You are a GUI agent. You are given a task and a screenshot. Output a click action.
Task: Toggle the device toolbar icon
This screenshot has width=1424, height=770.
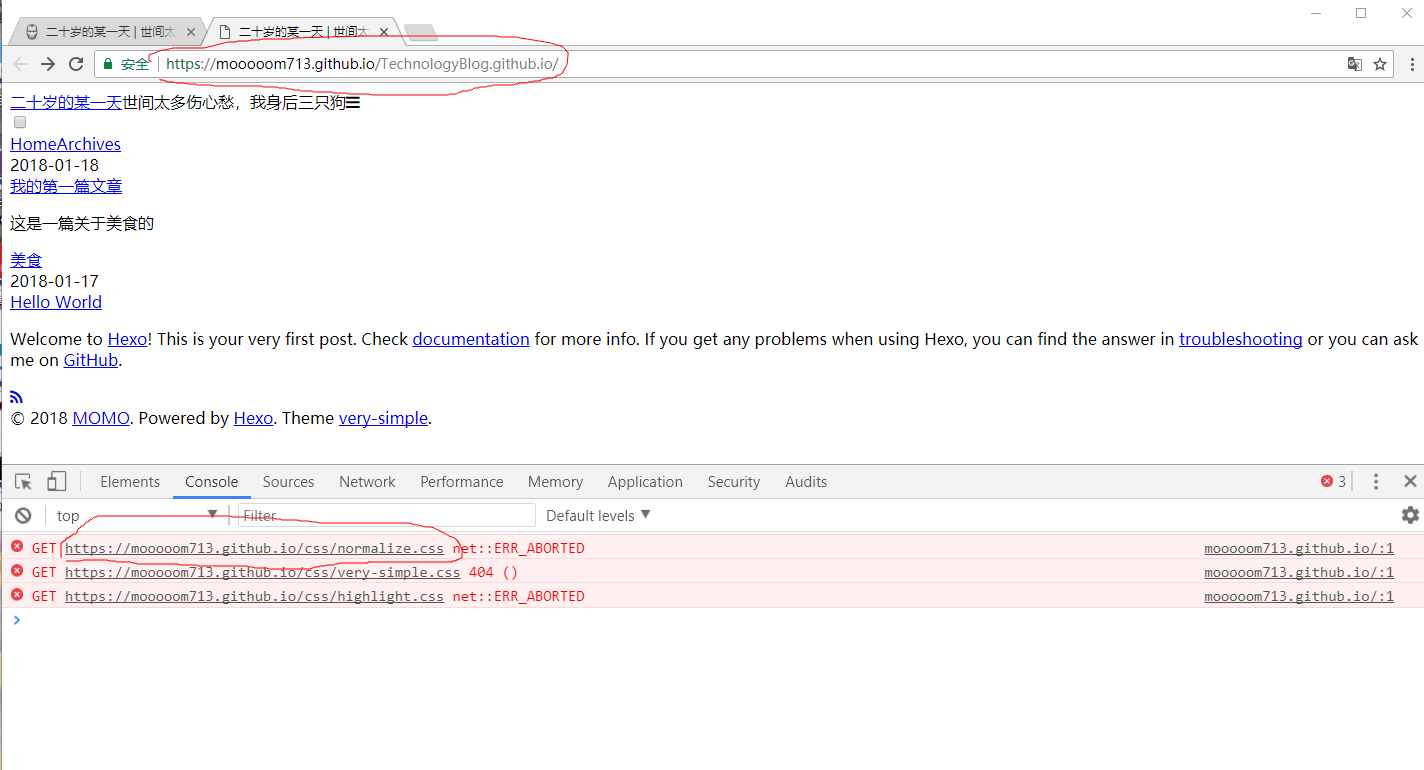coord(56,482)
